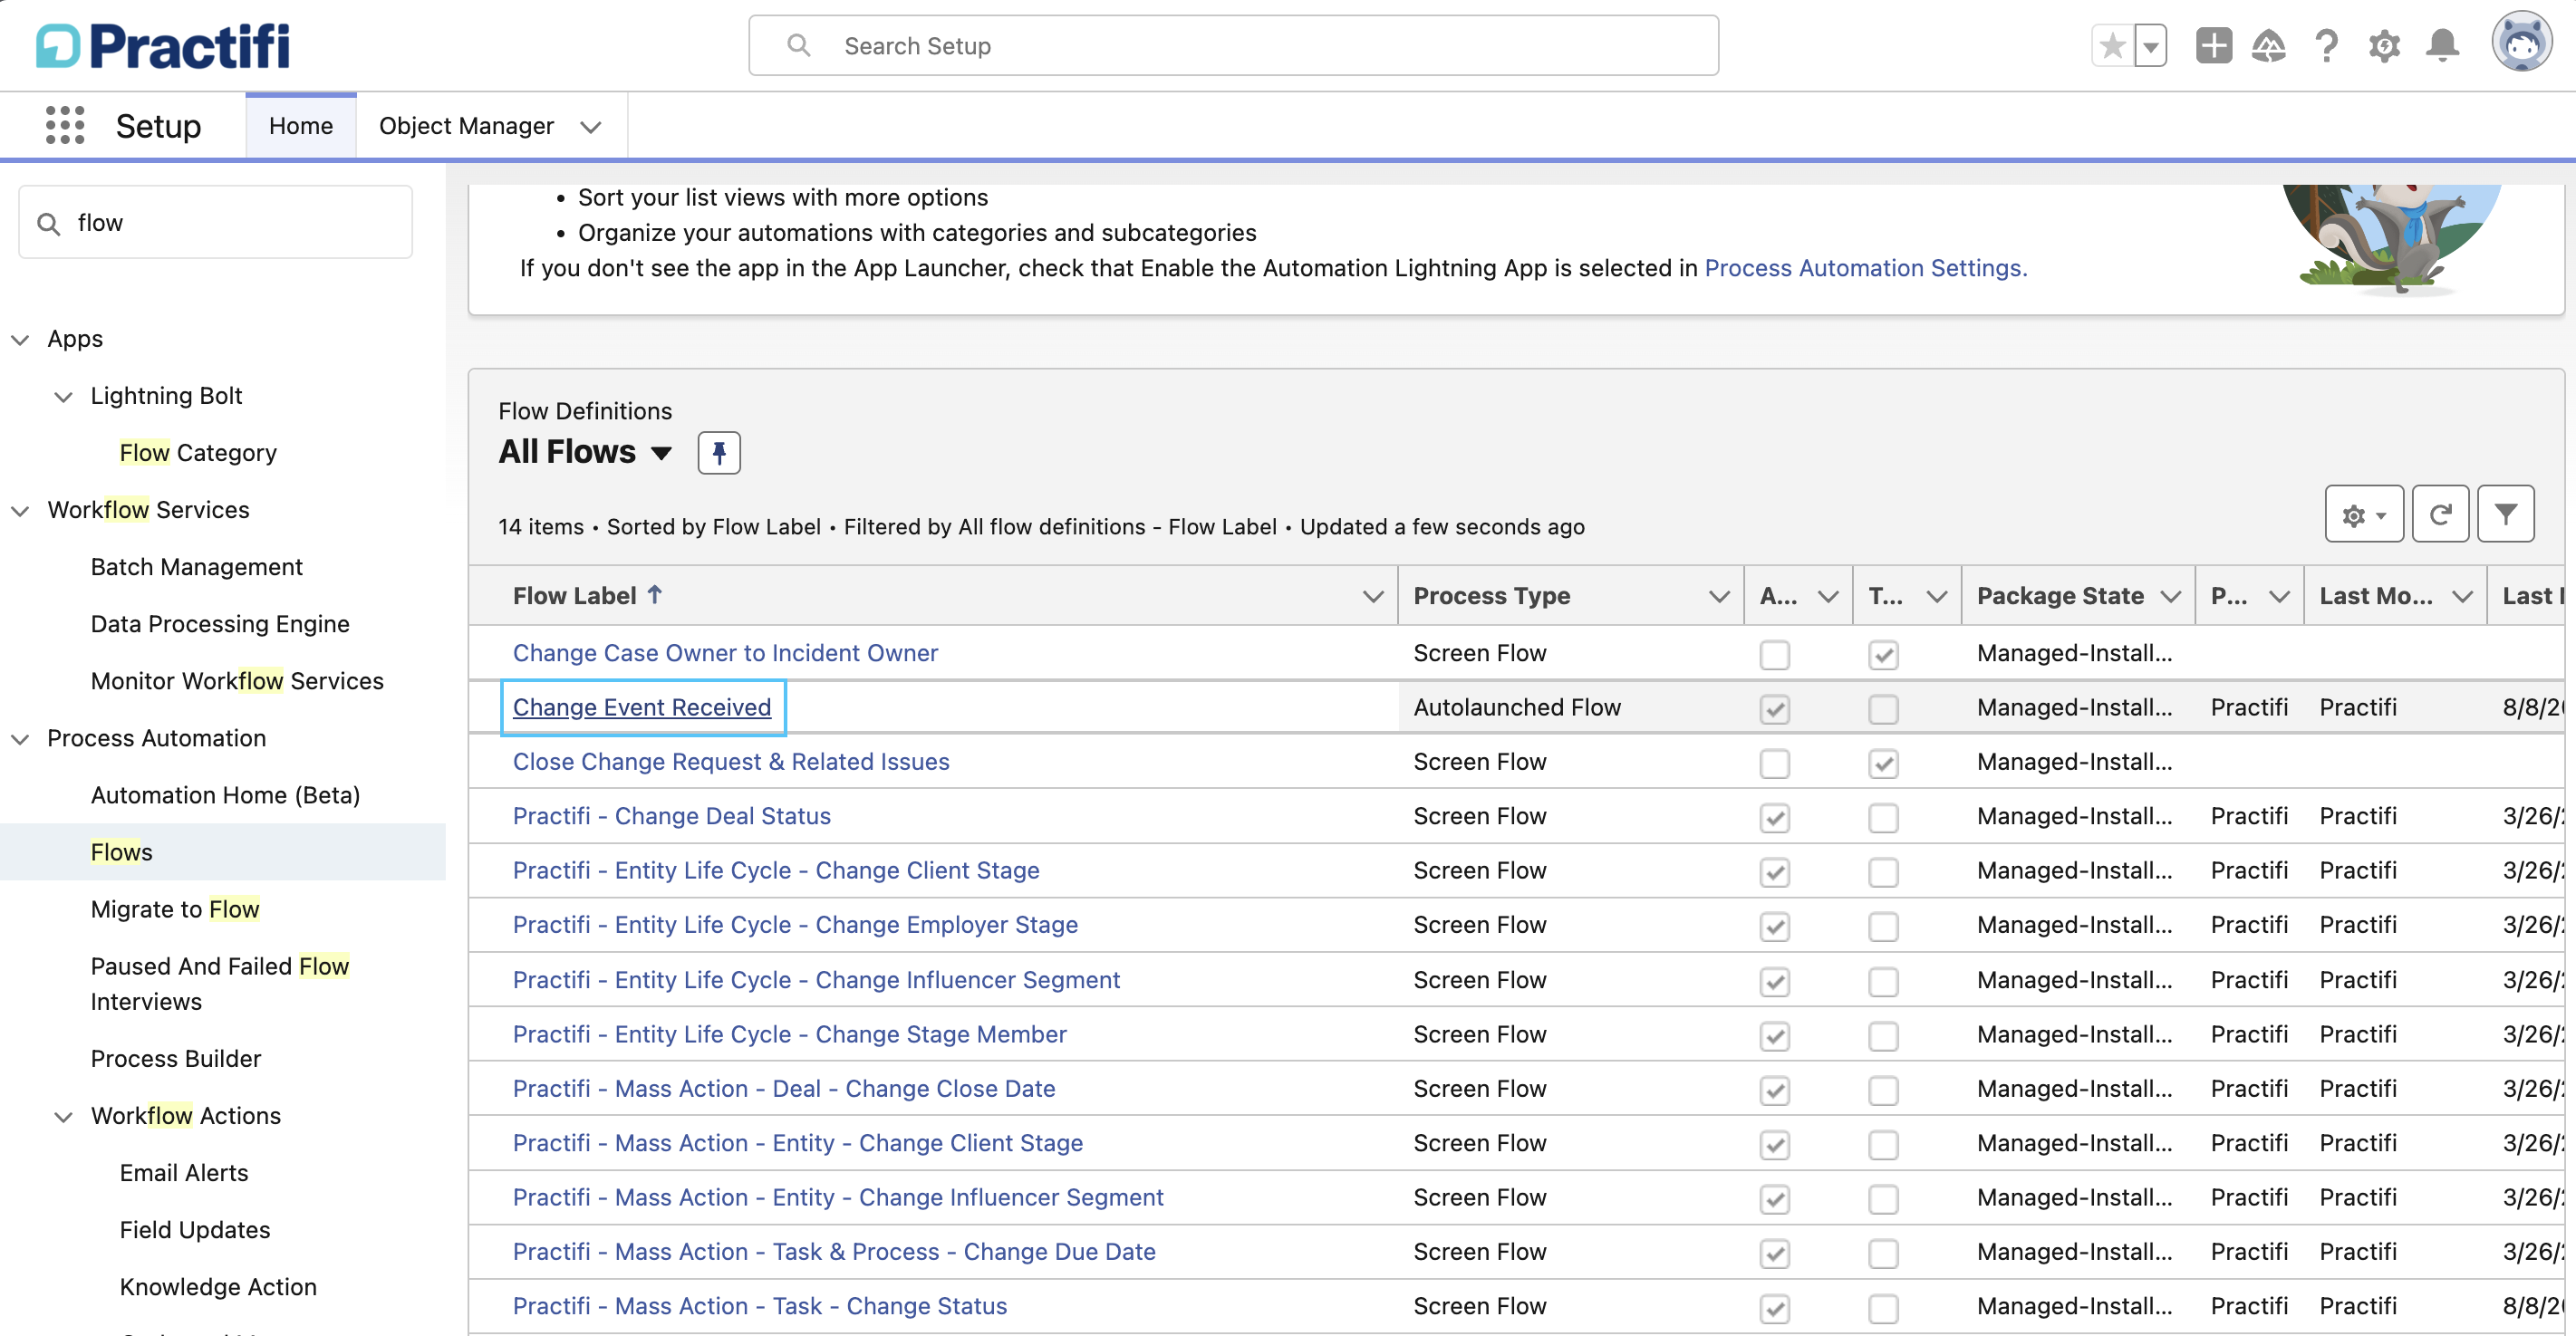Collapse the Workflow Services section
This screenshot has height=1336, width=2576.
click(x=20, y=511)
